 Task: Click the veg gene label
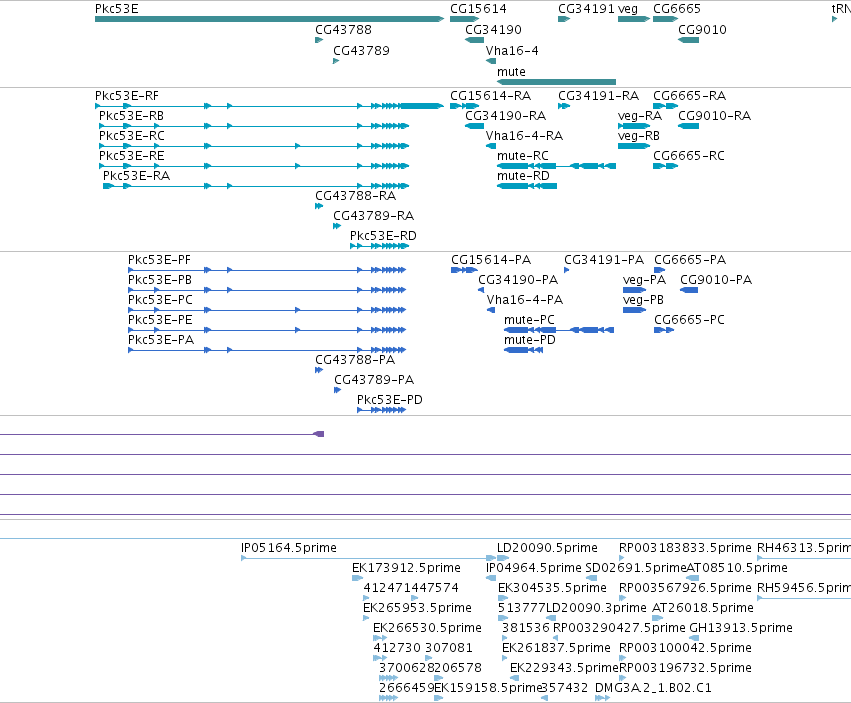point(628,9)
